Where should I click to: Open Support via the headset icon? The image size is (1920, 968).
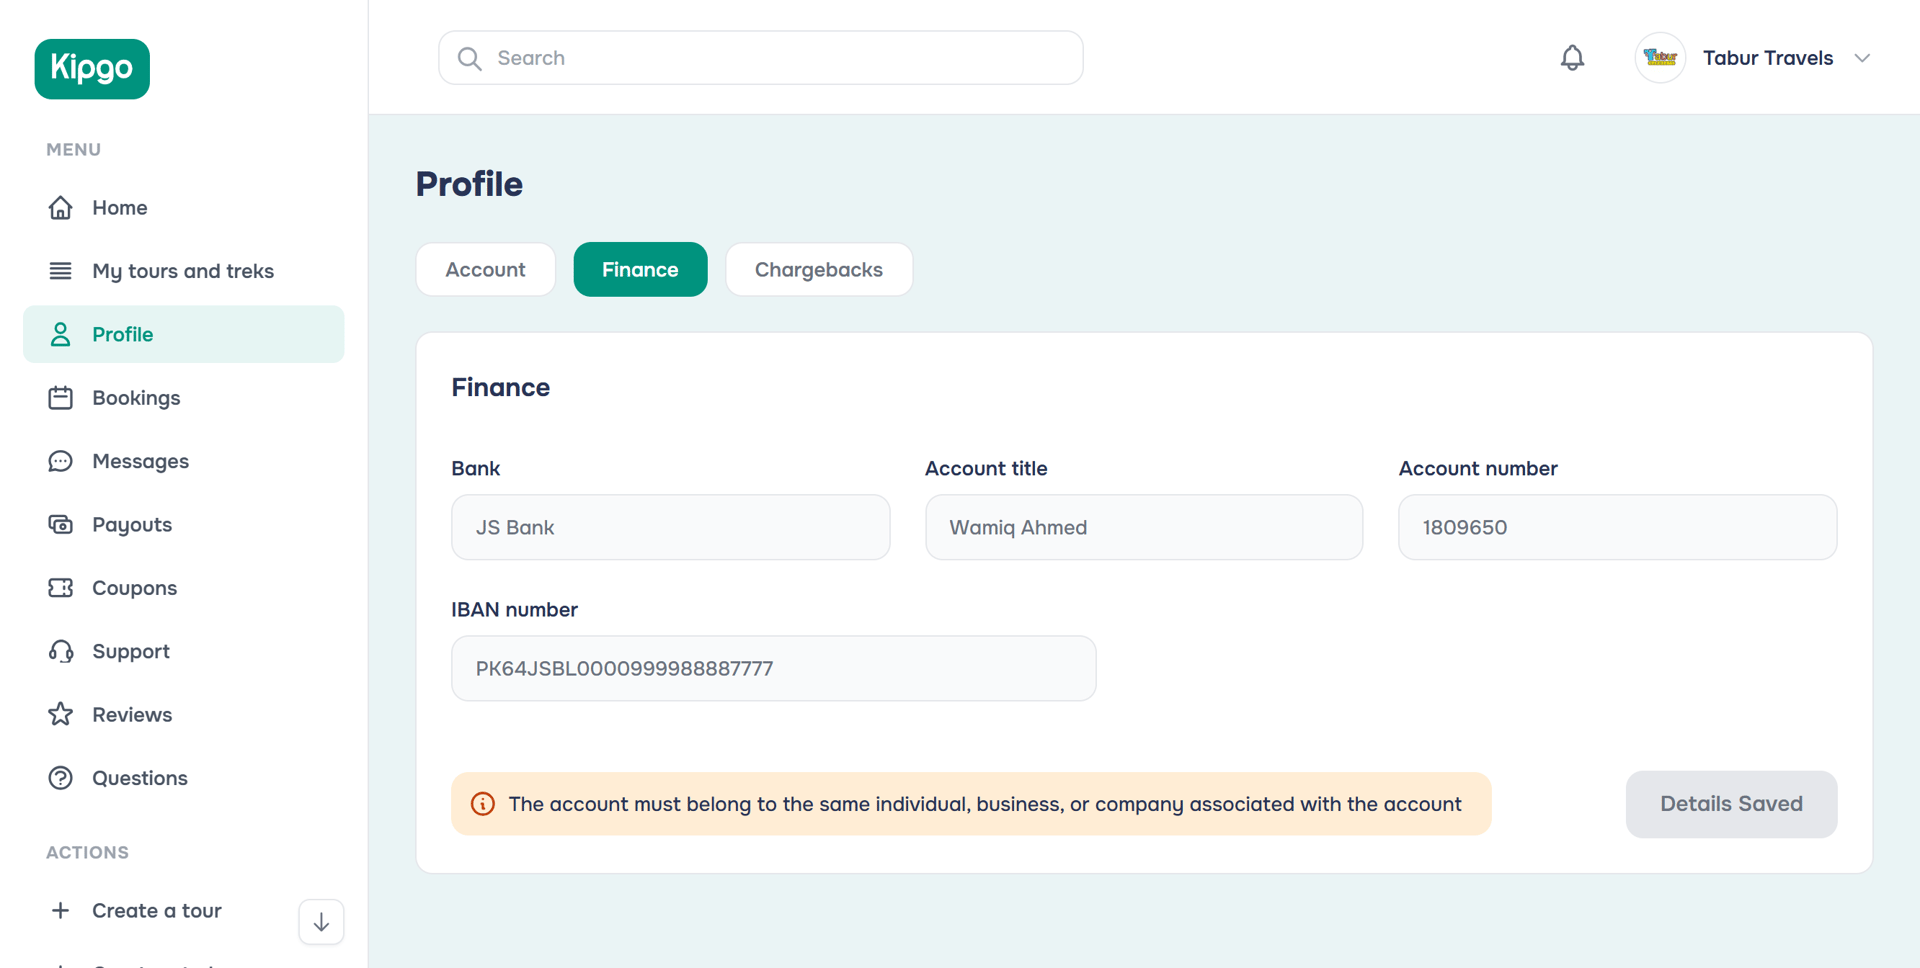point(61,651)
